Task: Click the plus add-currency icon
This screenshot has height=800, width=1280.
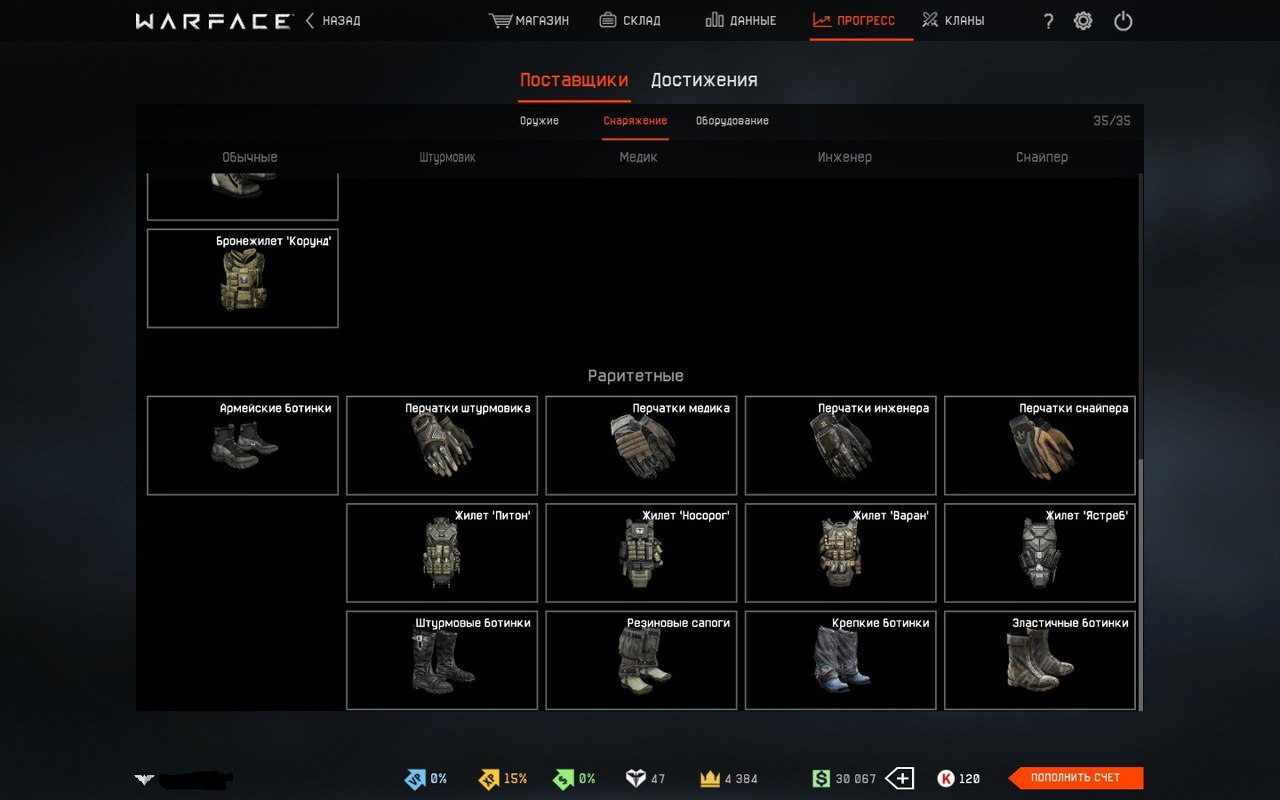Action: [899, 778]
